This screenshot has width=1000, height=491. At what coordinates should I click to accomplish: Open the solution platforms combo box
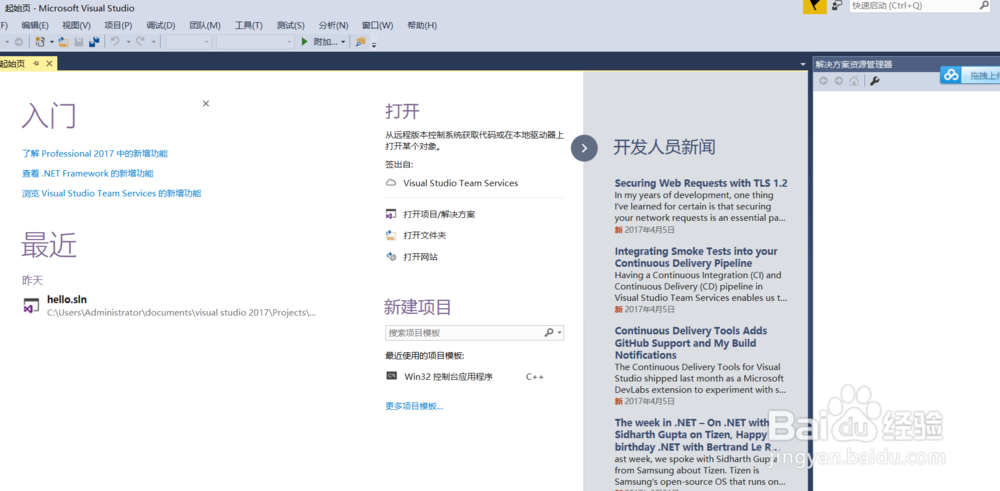(255, 41)
